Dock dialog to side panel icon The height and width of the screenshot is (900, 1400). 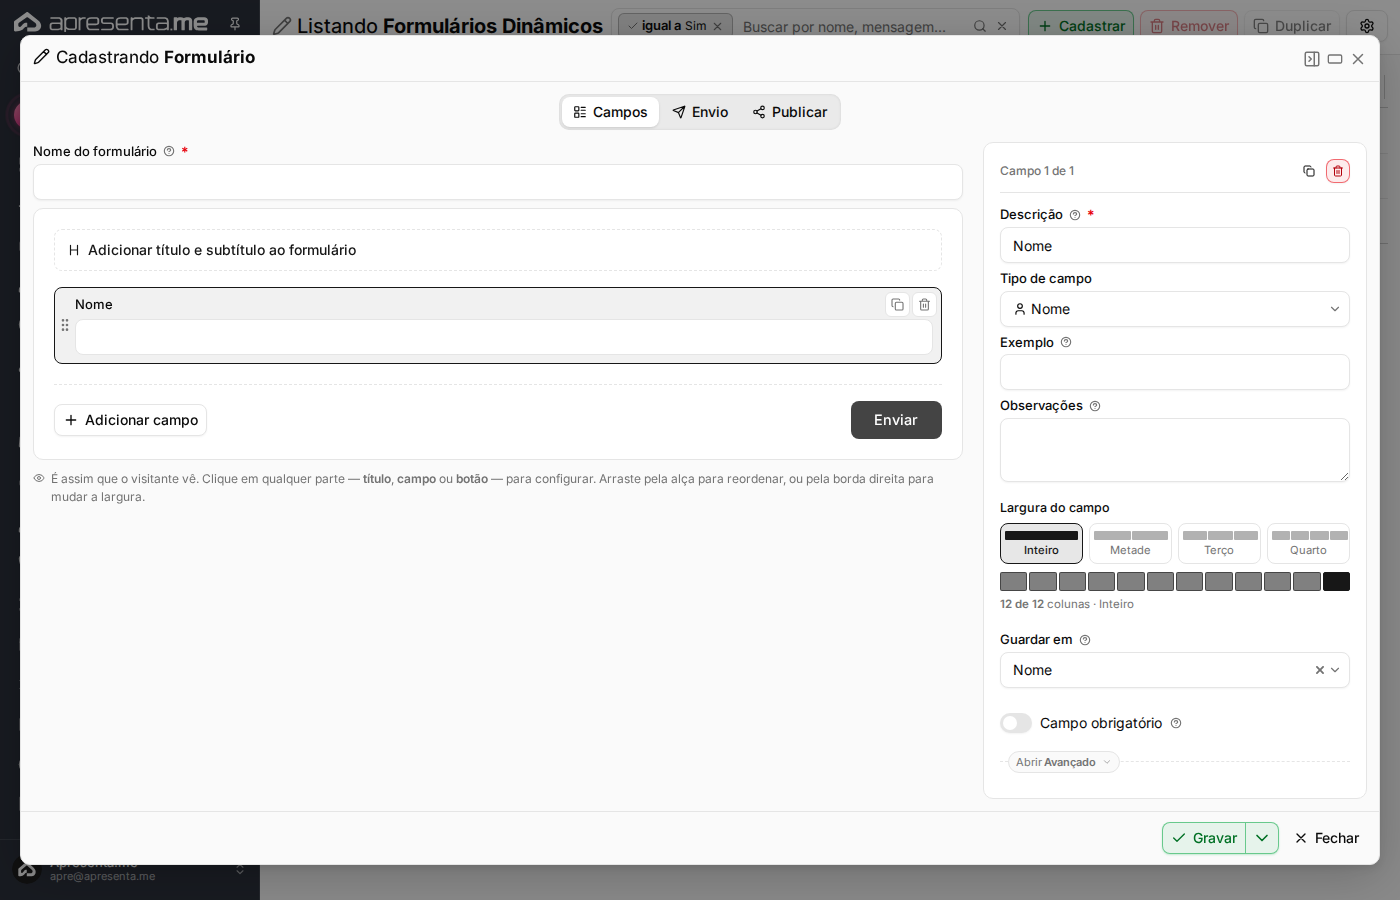click(1312, 59)
